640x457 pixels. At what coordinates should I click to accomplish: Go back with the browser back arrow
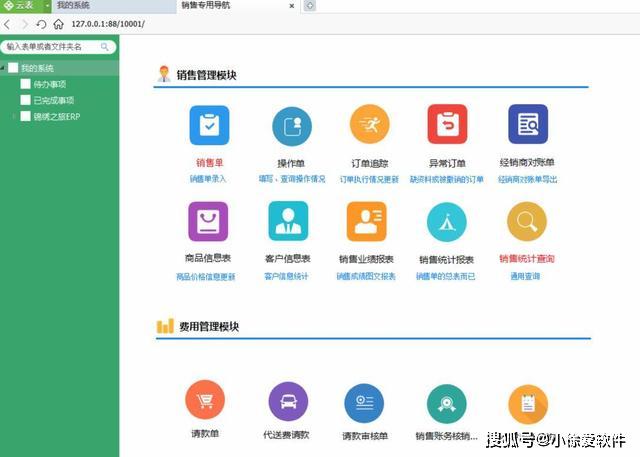point(7,24)
